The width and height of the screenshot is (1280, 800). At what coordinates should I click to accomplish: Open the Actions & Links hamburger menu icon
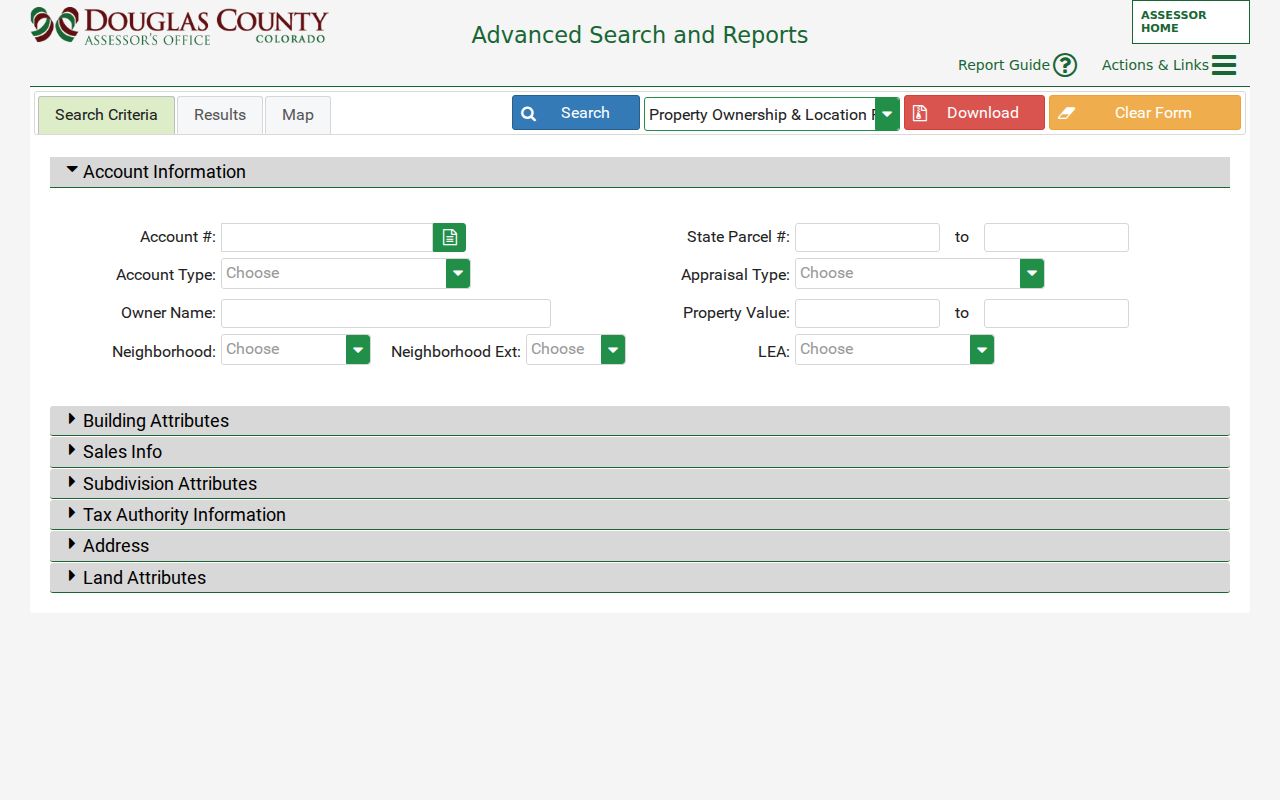coord(1224,65)
